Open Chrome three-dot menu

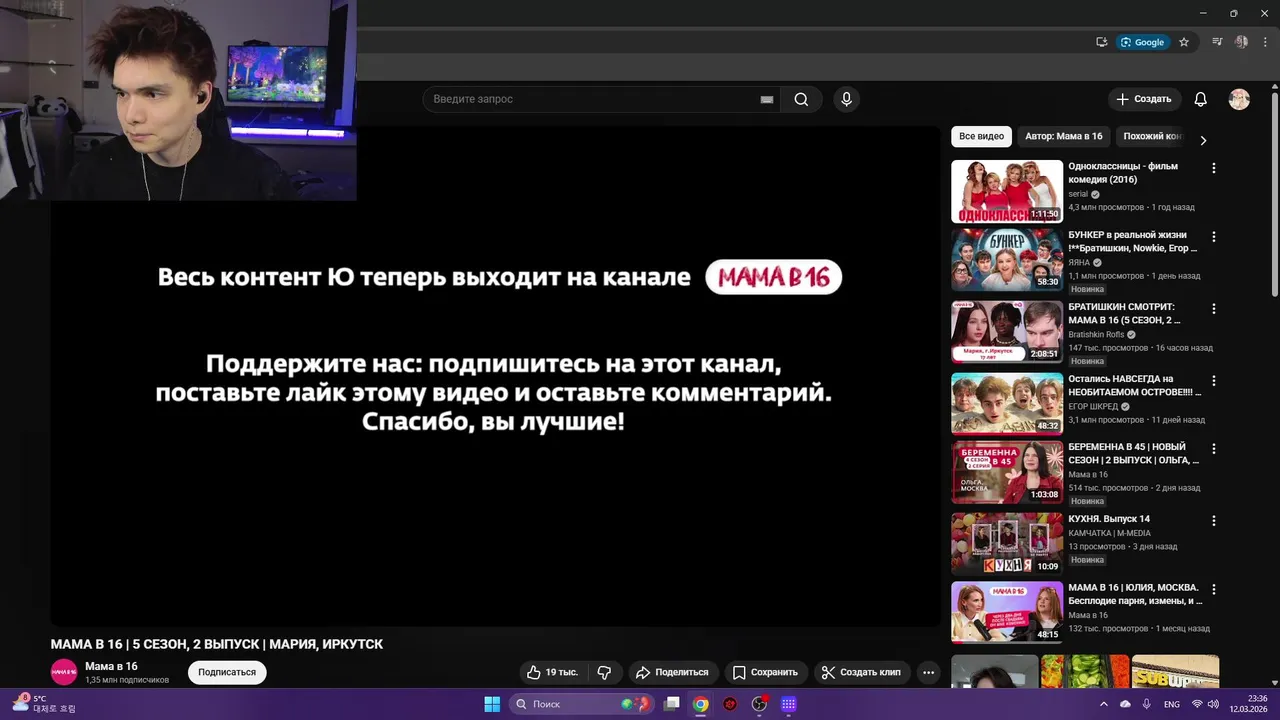coord(1265,42)
